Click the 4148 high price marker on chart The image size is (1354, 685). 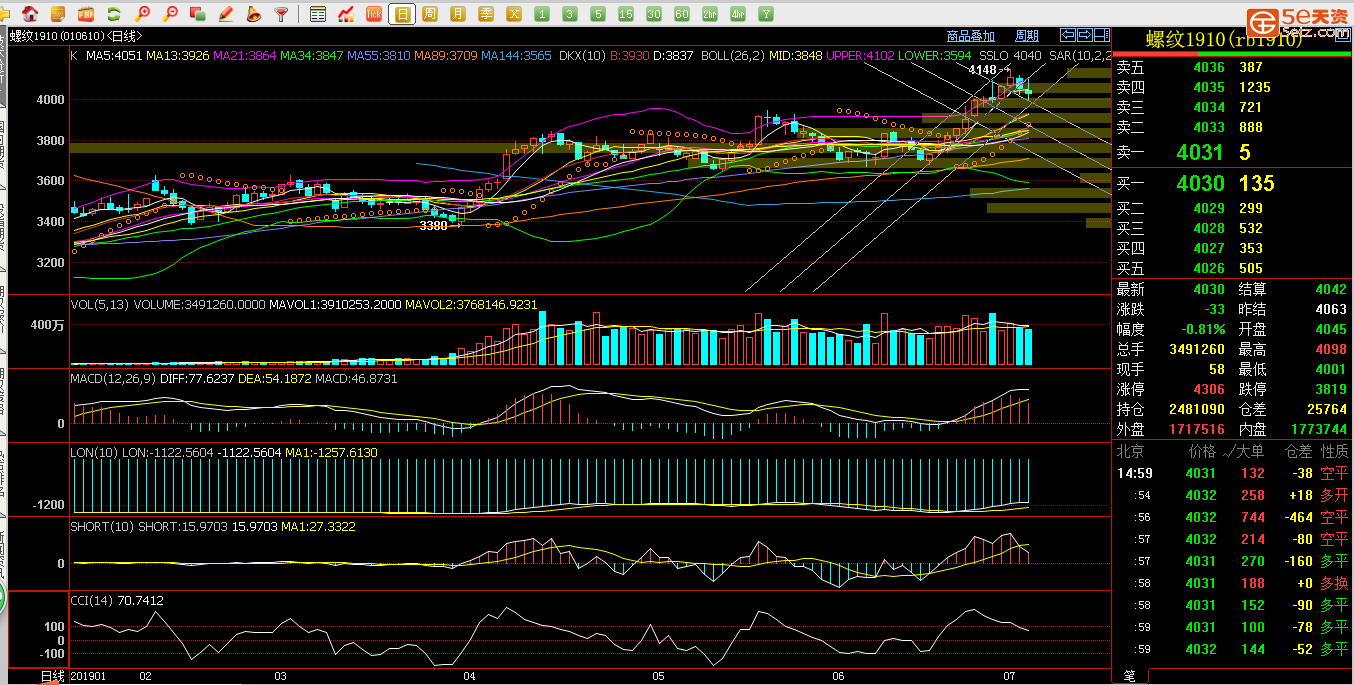(x=983, y=70)
